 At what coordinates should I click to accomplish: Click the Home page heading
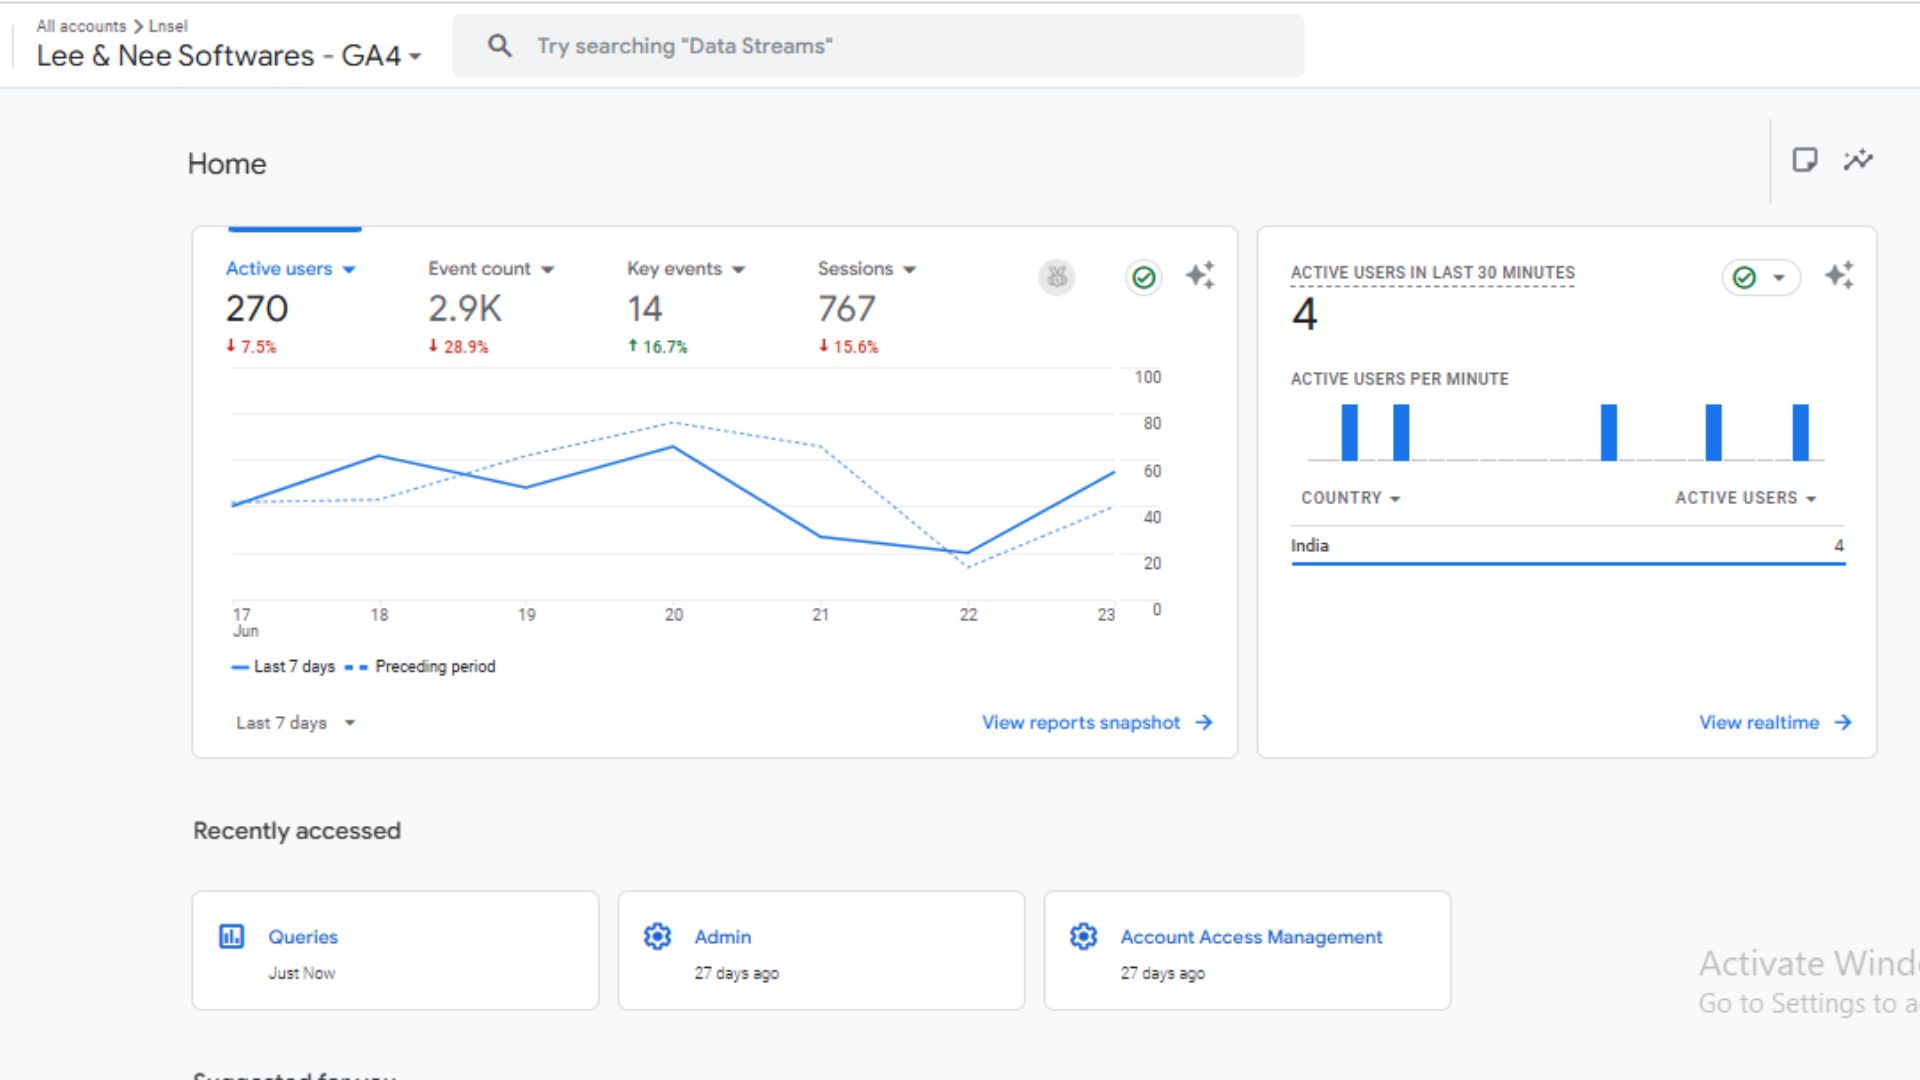point(227,164)
